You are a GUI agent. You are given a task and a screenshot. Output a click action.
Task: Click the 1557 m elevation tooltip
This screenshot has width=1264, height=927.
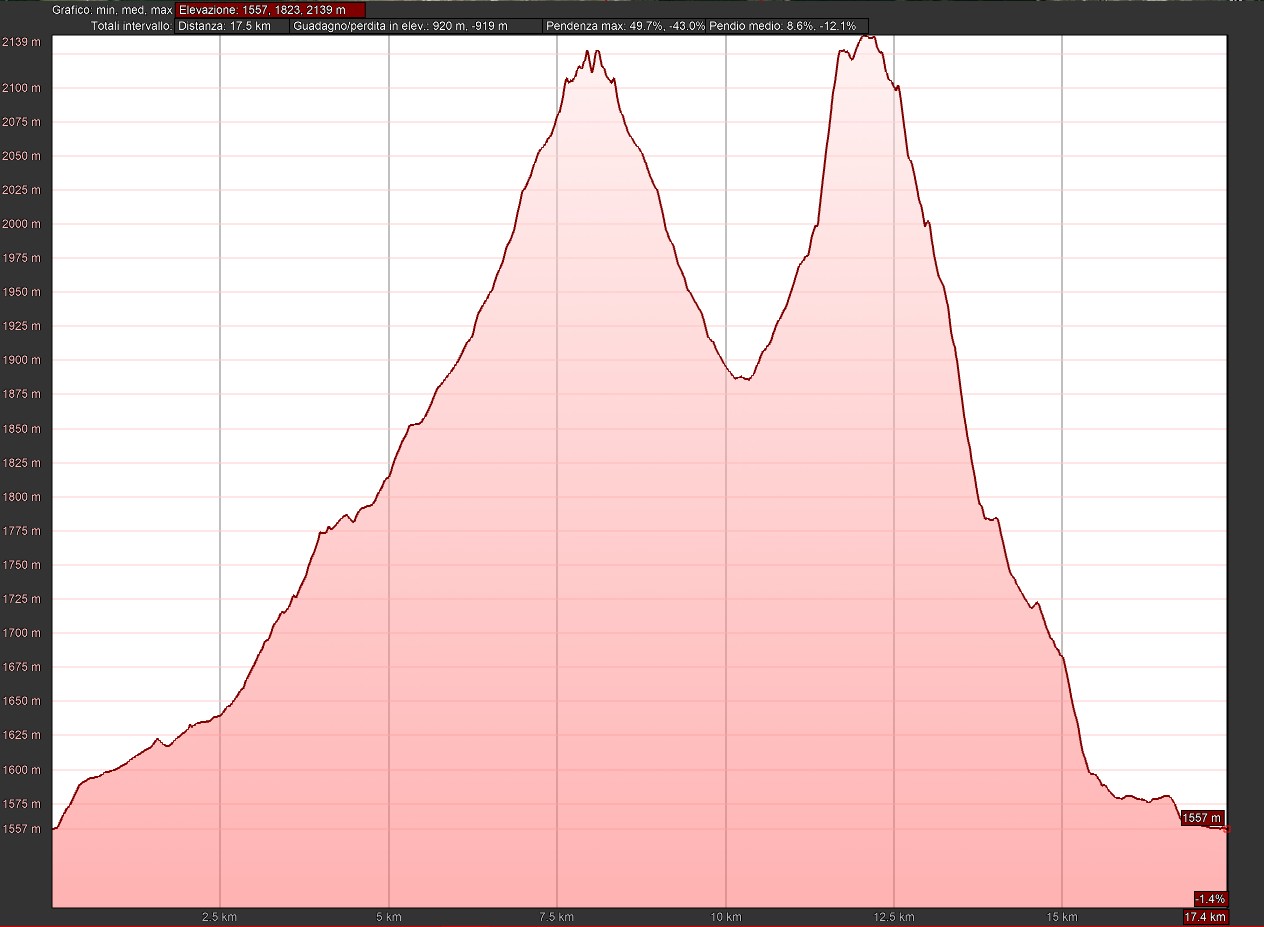click(x=1201, y=818)
